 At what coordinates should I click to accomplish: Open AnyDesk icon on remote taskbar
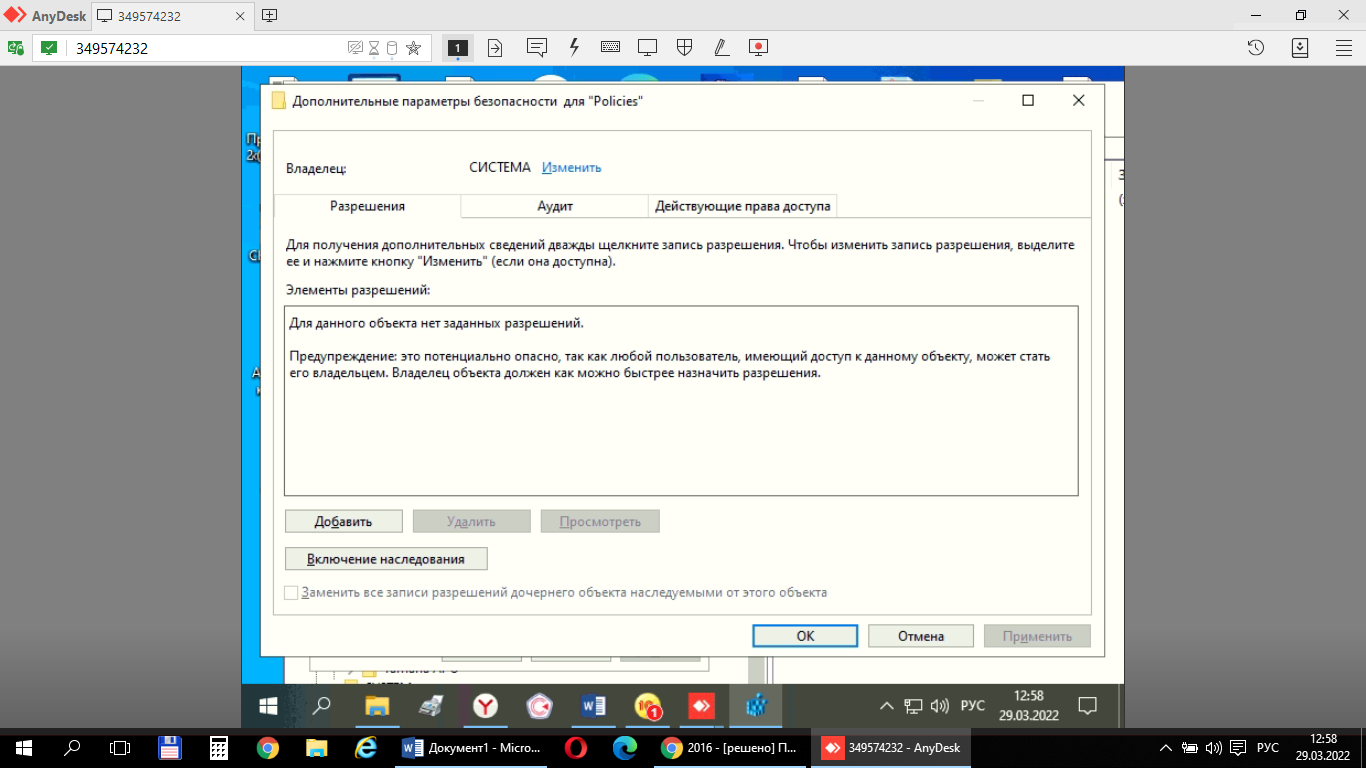(701, 706)
